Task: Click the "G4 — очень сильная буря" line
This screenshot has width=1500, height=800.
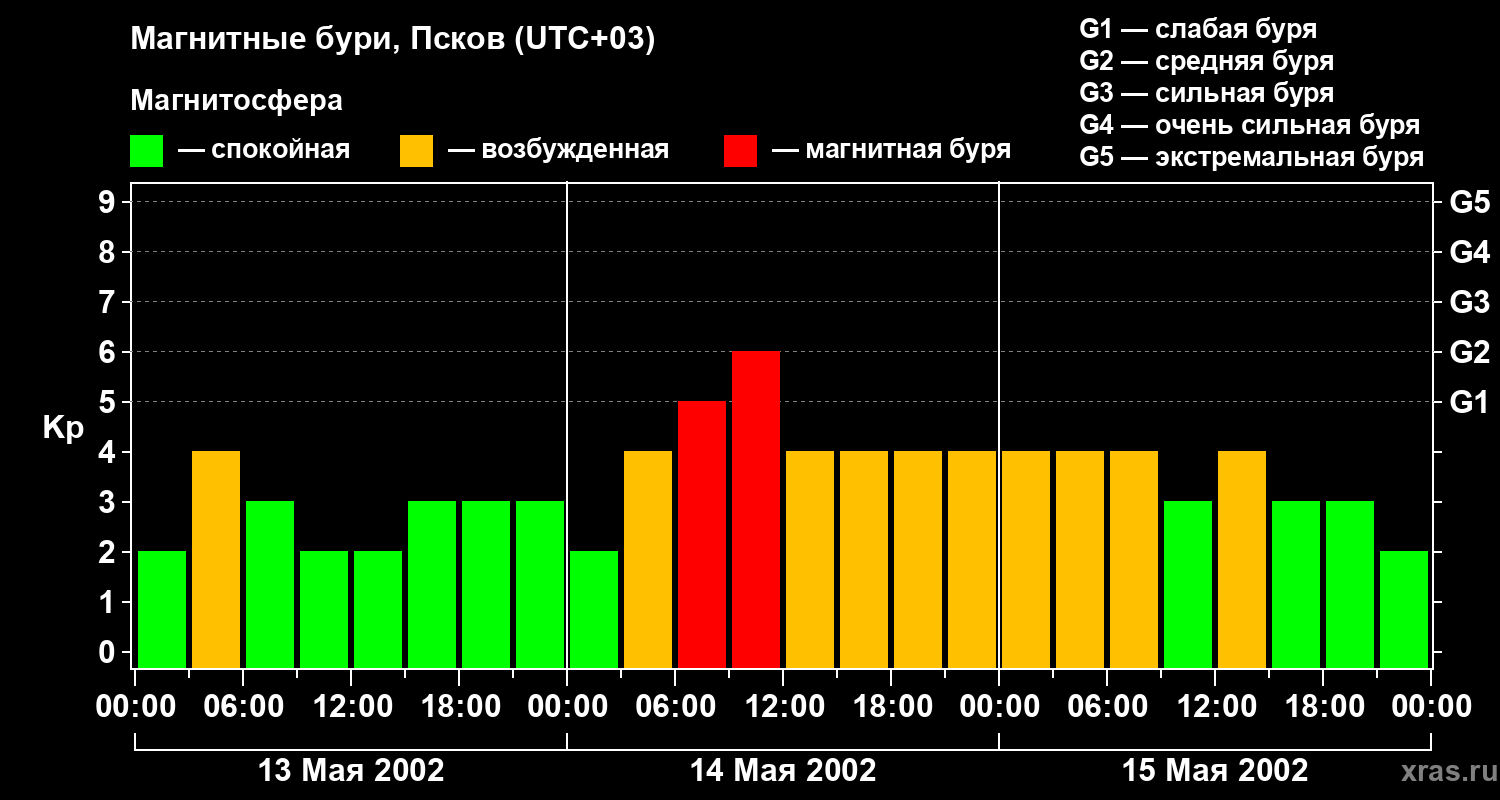Action: [x=1250, y=125]
